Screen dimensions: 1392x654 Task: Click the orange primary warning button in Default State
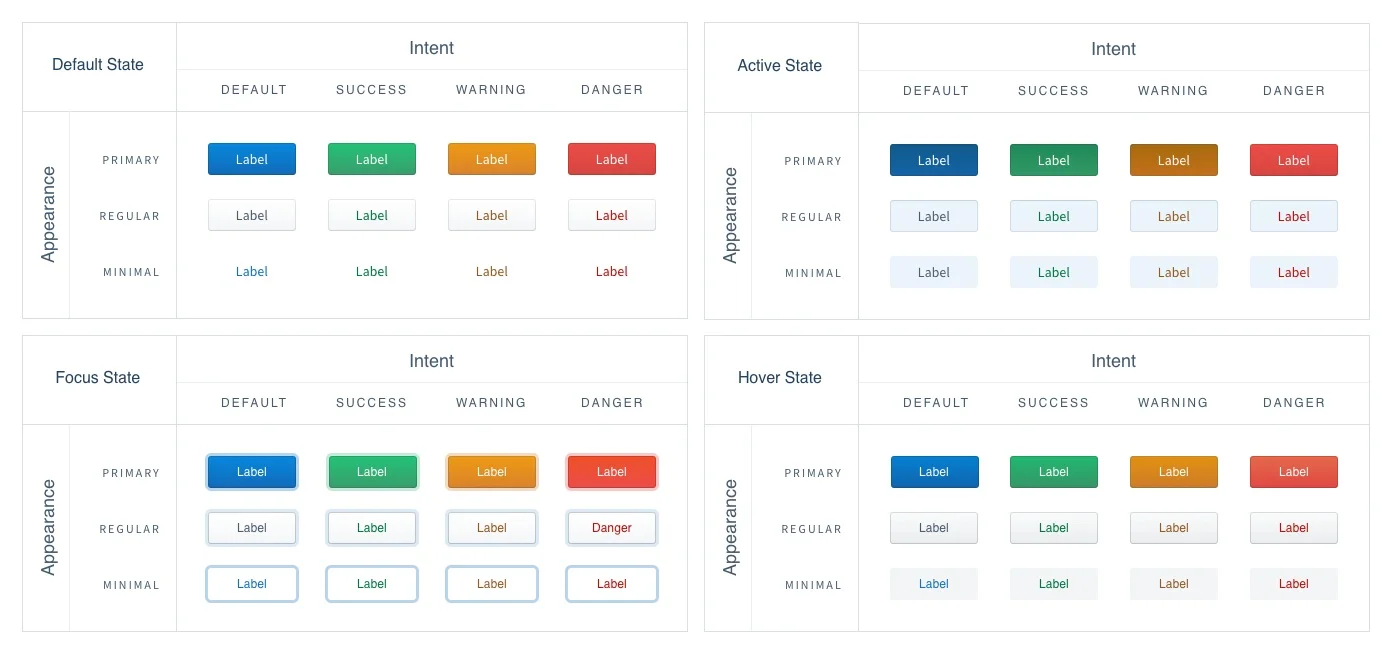pos(492,159)
